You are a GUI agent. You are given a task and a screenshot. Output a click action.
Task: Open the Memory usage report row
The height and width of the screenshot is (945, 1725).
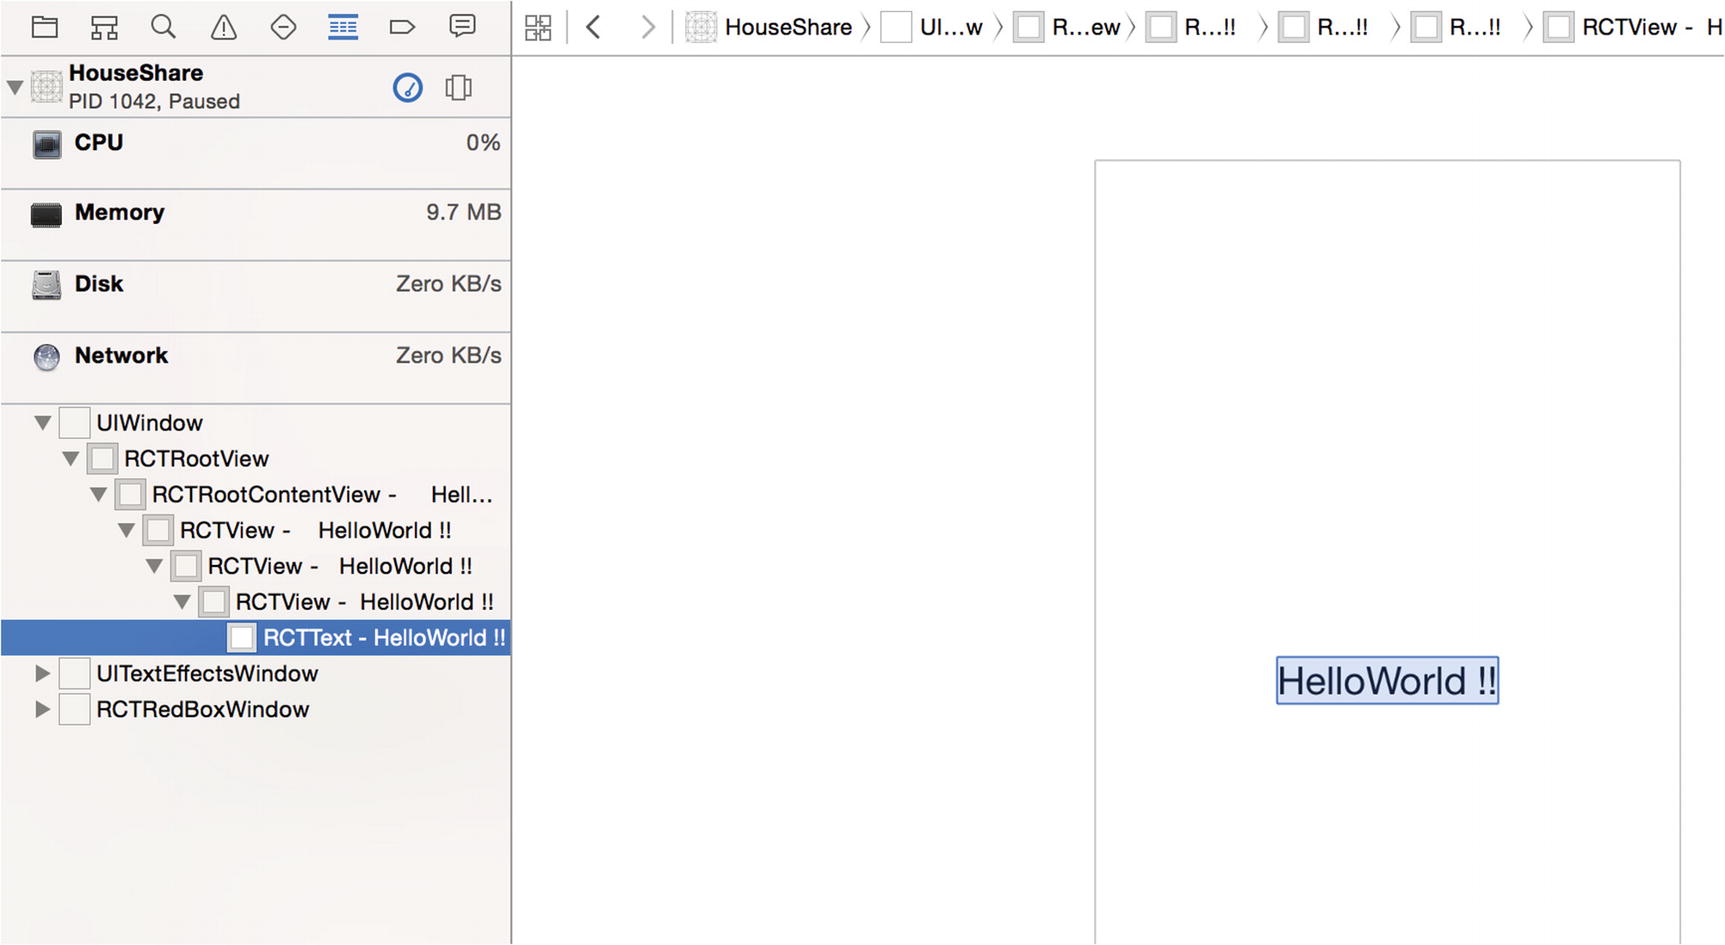point(256,214)
